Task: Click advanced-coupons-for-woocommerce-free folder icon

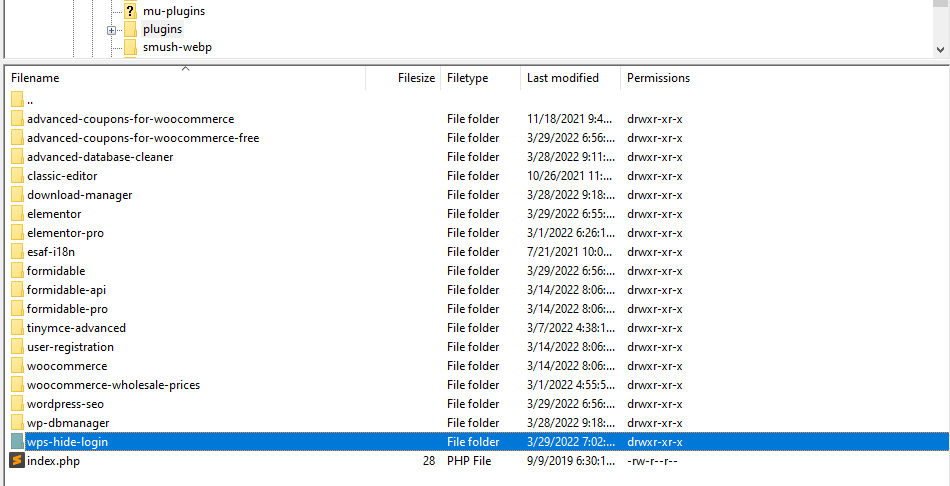Action: 17,138
